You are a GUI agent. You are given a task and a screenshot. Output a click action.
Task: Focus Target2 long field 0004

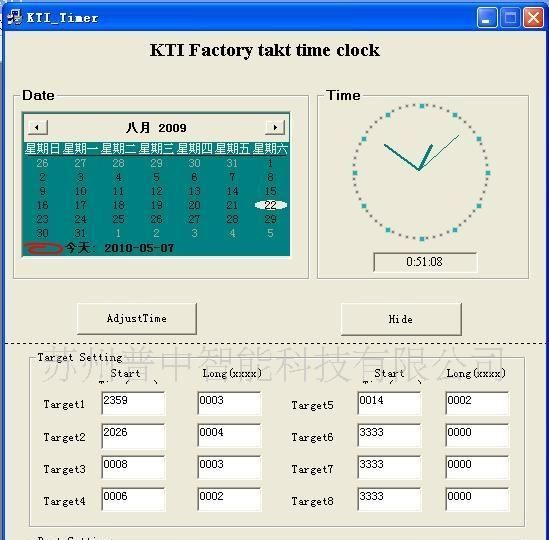(x=229, y=435)
